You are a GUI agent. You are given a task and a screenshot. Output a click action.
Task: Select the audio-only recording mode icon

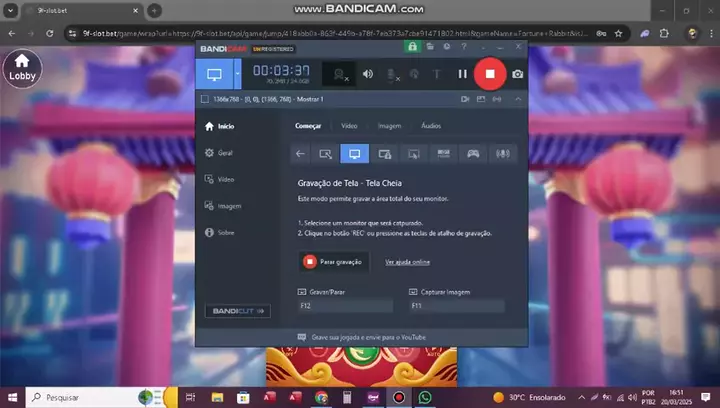[x=503, y=154]
